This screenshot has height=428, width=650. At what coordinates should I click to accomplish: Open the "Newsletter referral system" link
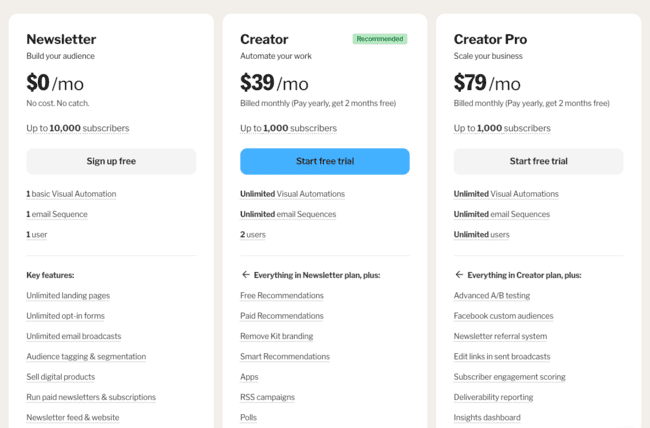[x=500, y=336]
